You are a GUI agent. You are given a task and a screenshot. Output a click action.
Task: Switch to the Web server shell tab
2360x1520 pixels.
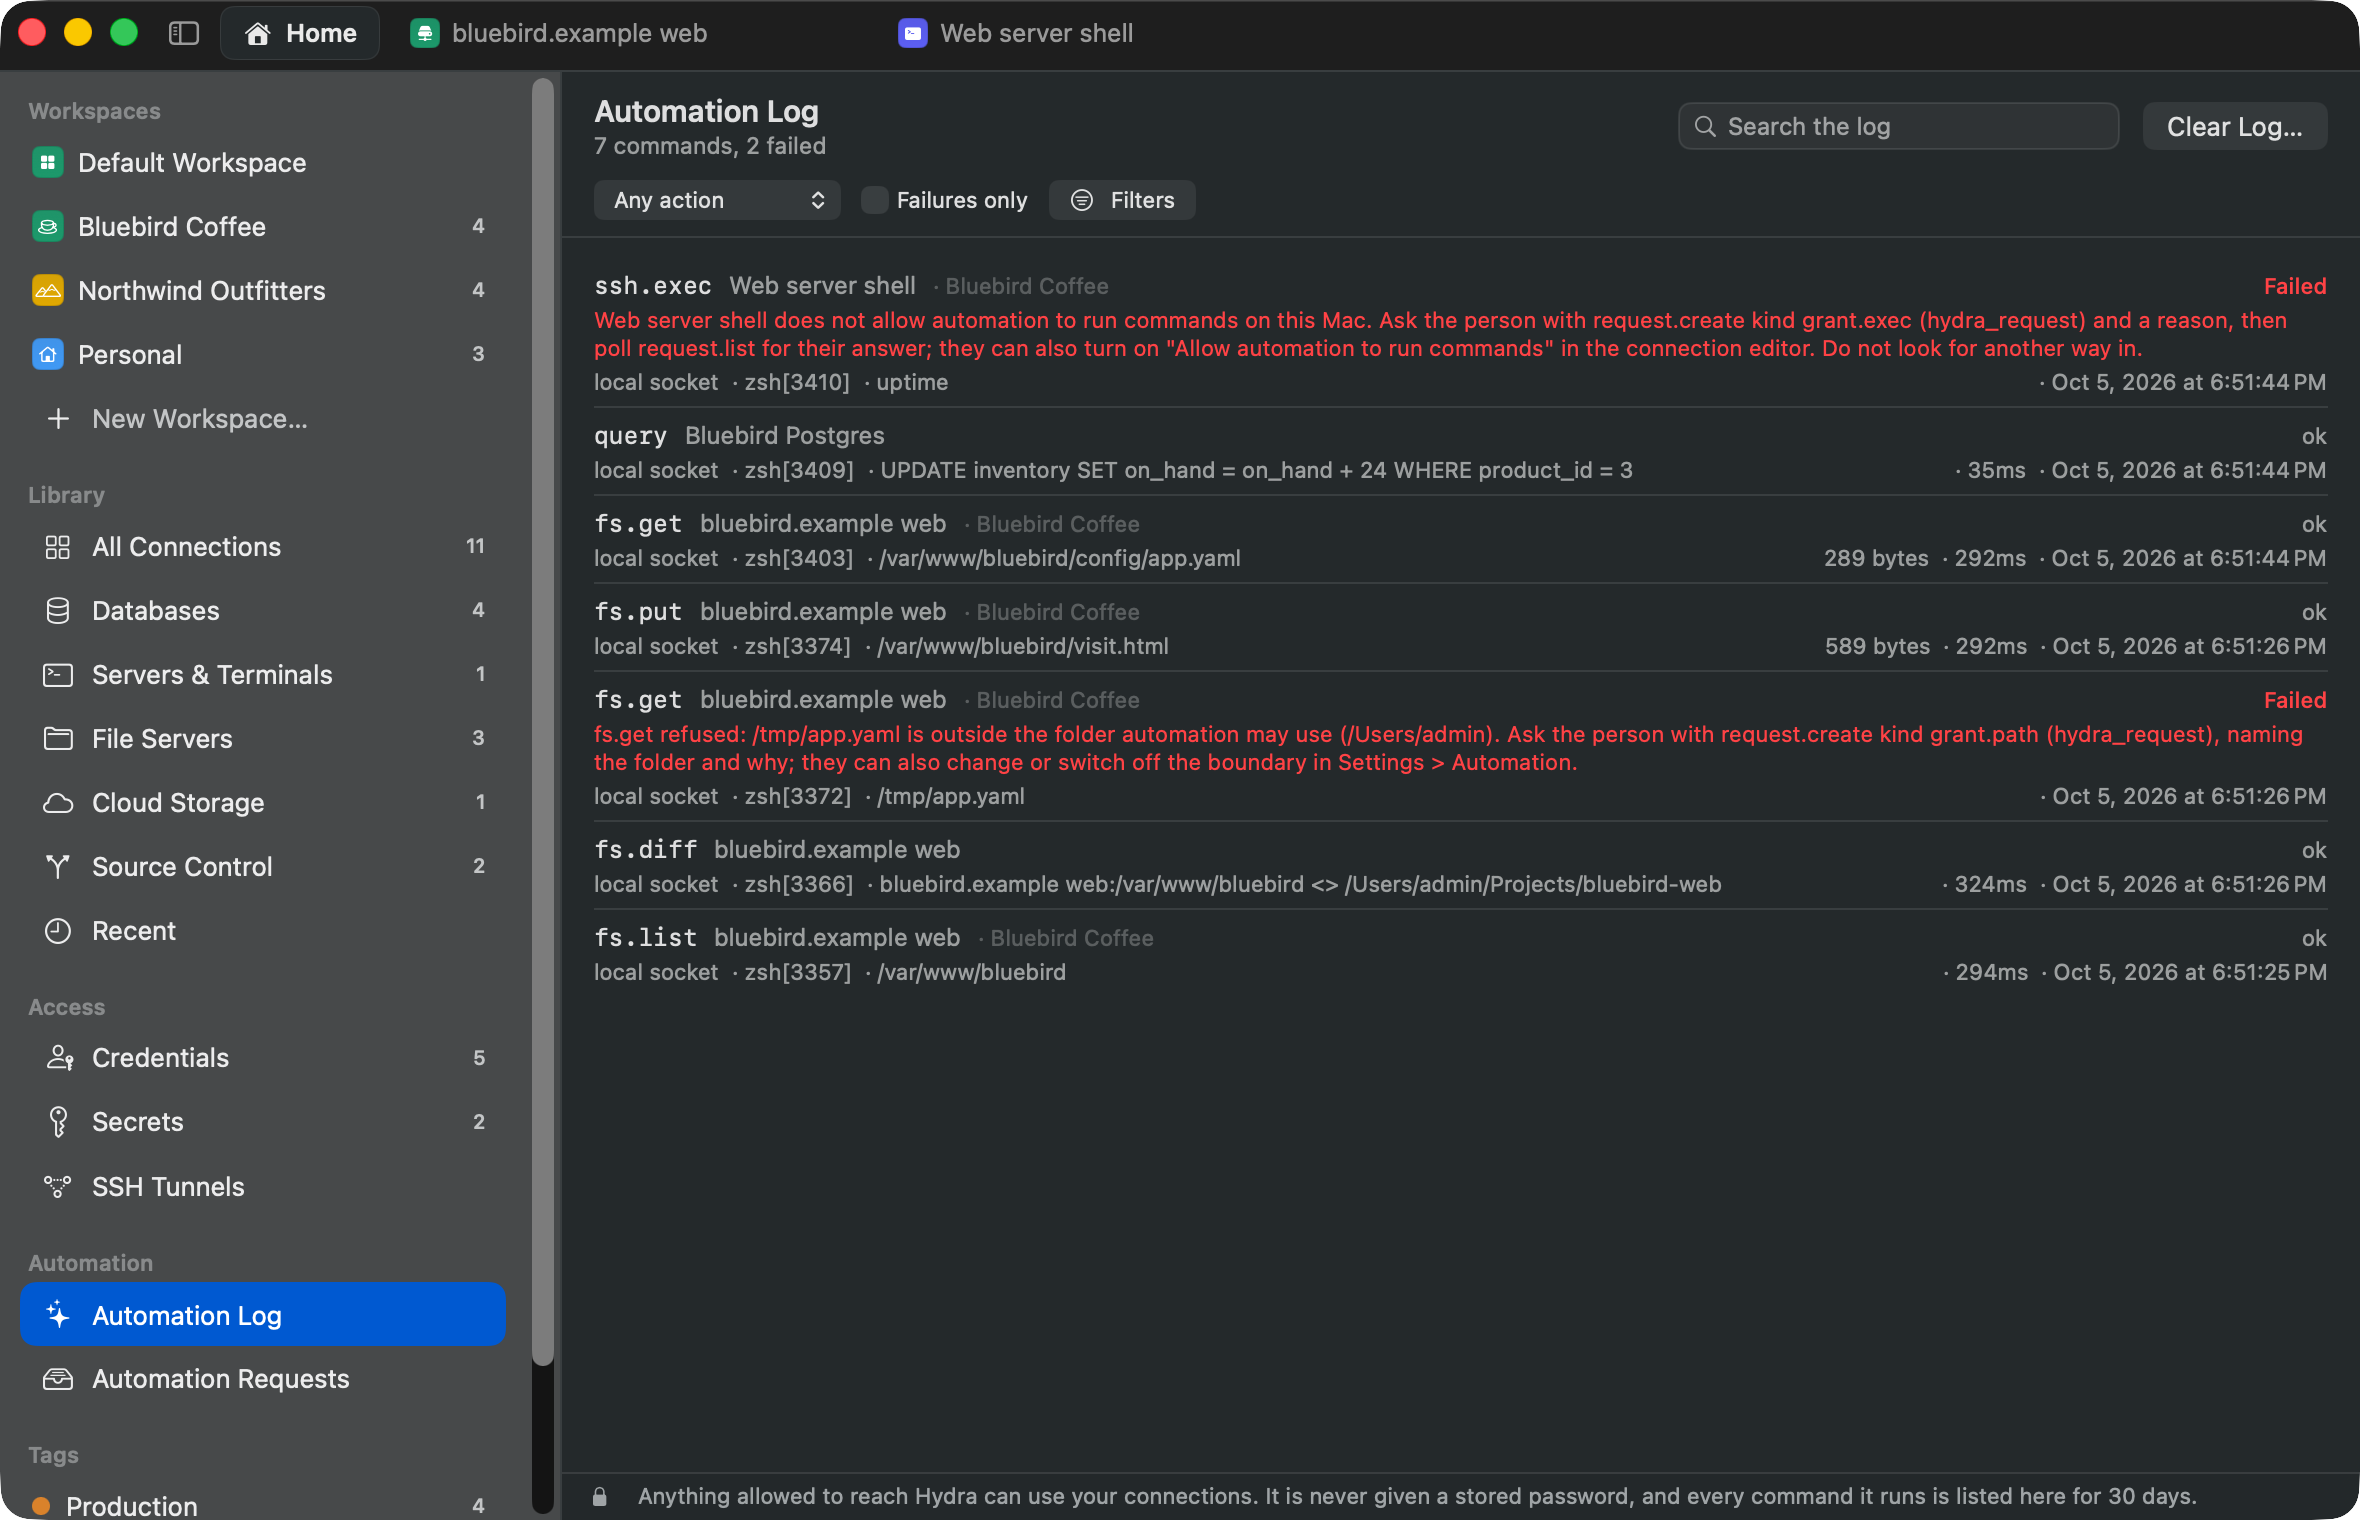[1015, 33]
